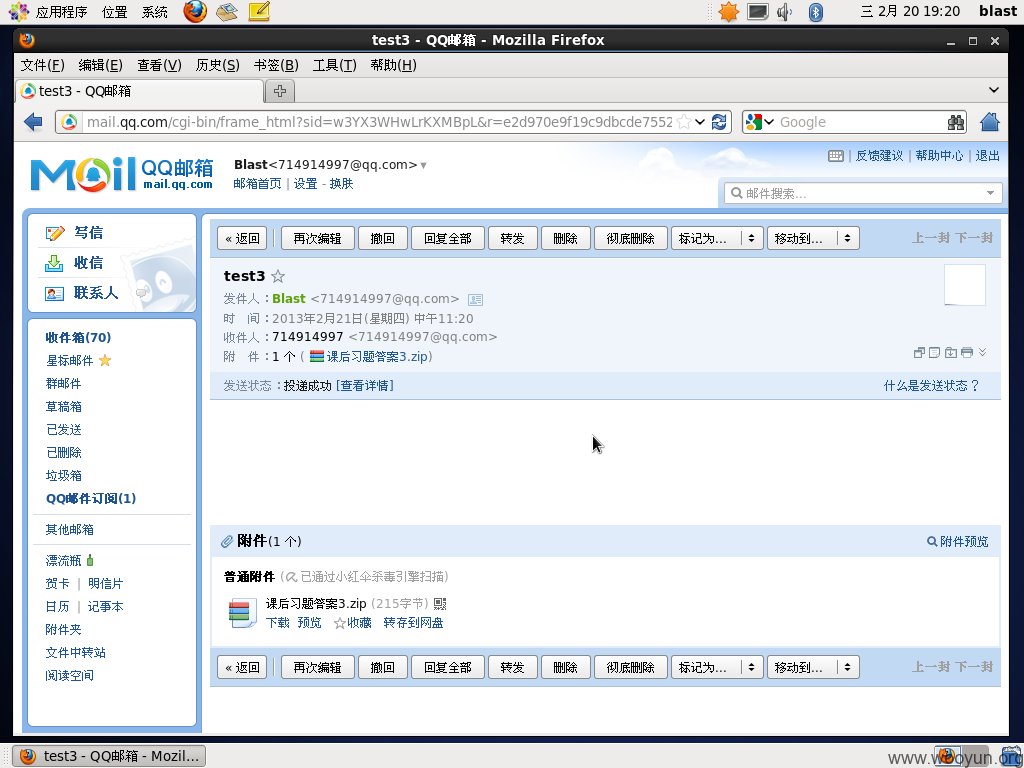Open the 工具 menu

pos(334,65)
